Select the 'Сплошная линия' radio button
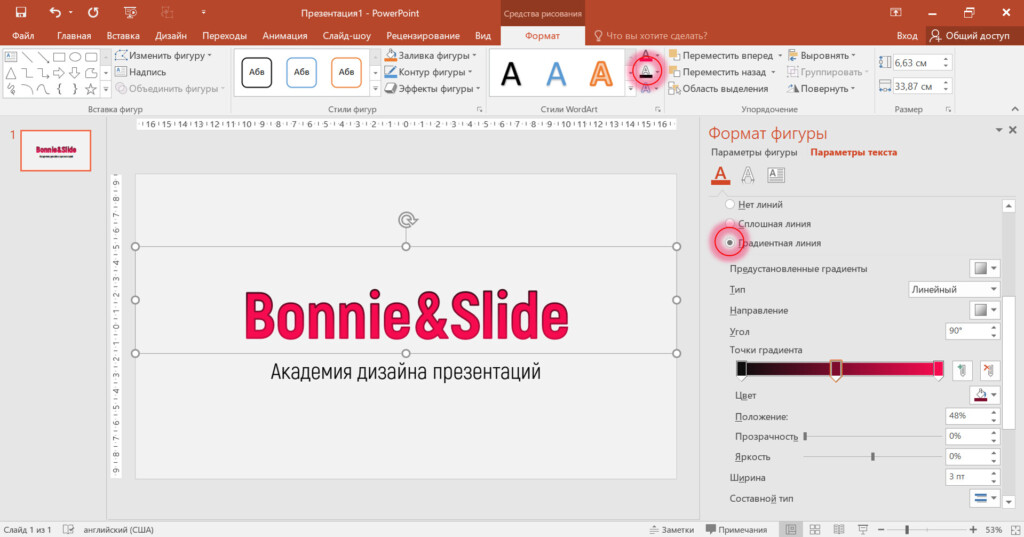The height and width of the screenshot is (537, 1024). [x=730, y=224]
